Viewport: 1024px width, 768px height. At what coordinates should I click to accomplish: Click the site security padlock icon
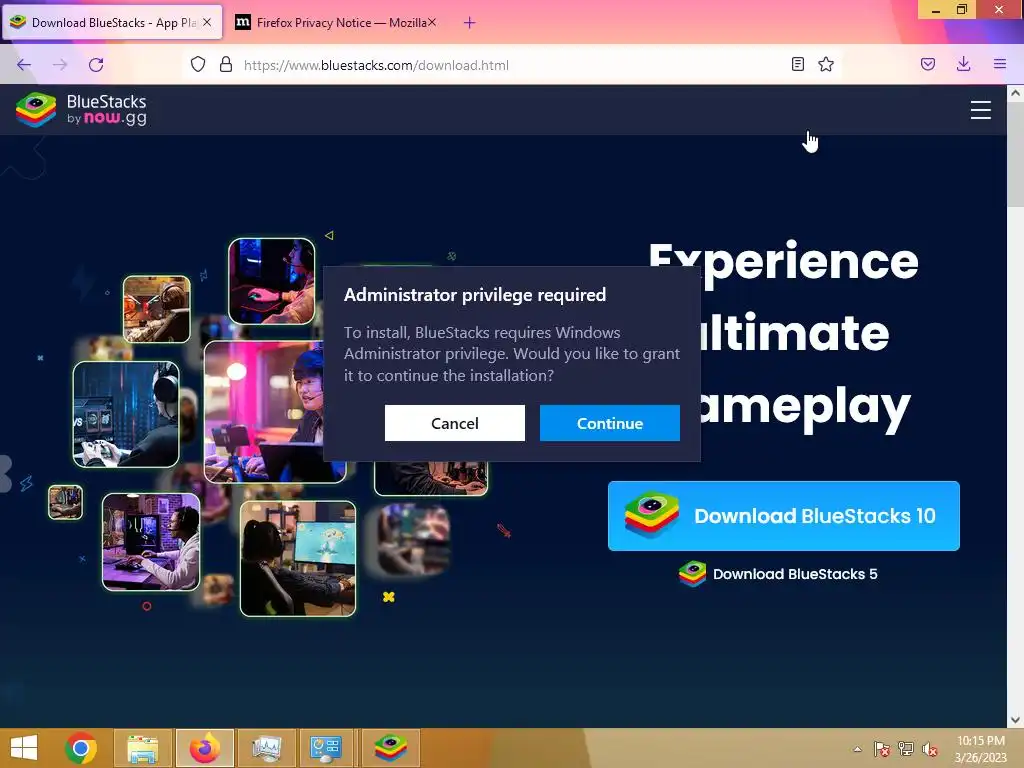coord(226,65)
